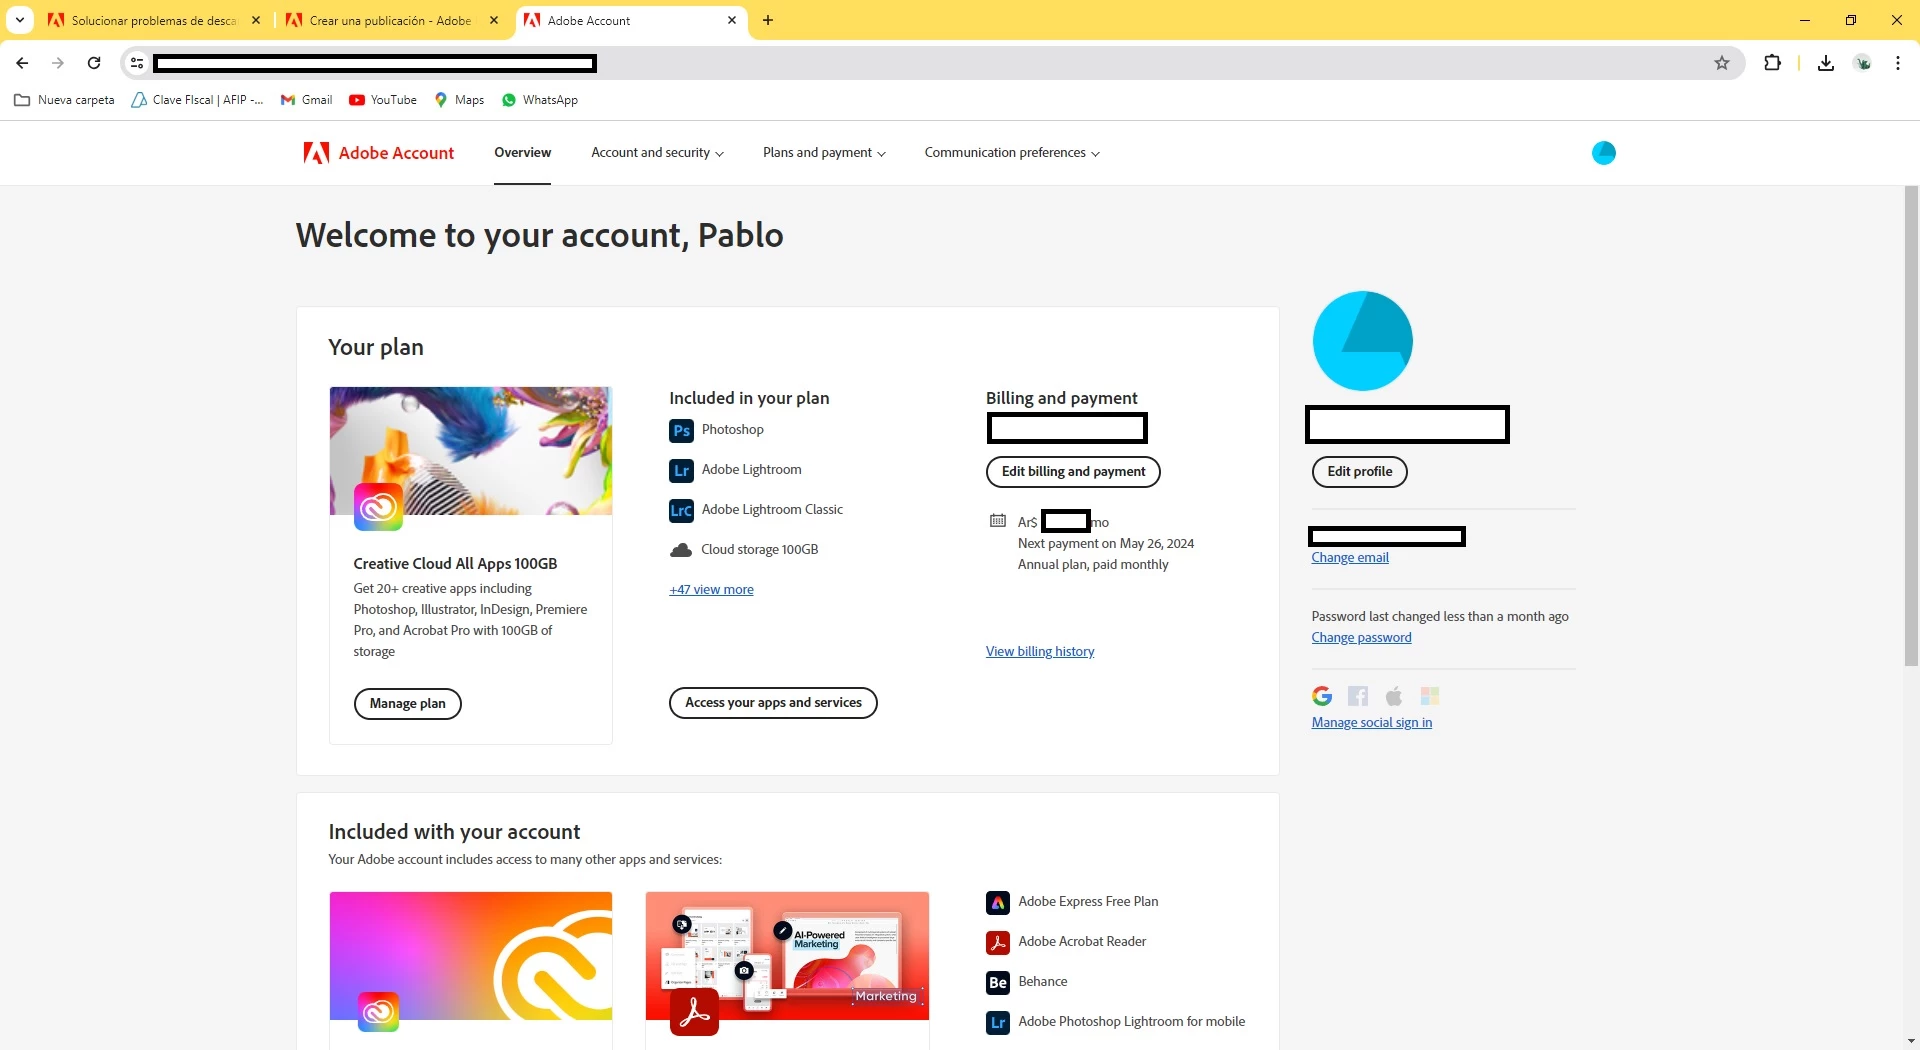Click the Creative Cloud gradient card image
The height and width of the screenshot is (1050, 1920).
click(x=471, y=956)
